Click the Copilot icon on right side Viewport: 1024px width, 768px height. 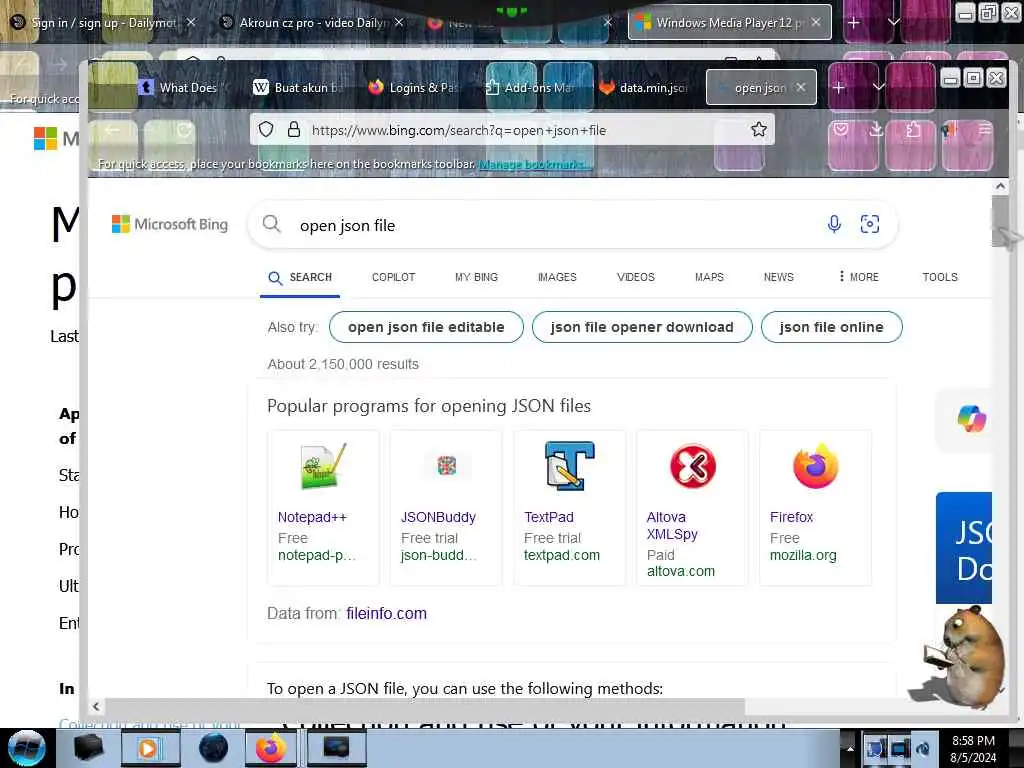[x=971, y=419]
